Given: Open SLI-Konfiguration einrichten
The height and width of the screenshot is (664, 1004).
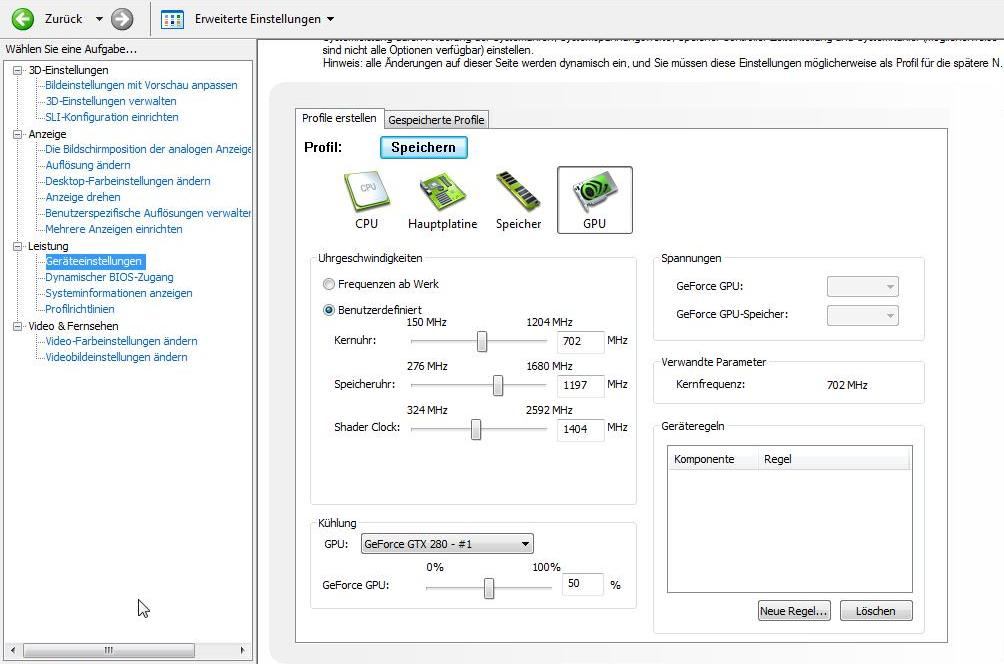Looking at the screenshot, I should (111, 117).
